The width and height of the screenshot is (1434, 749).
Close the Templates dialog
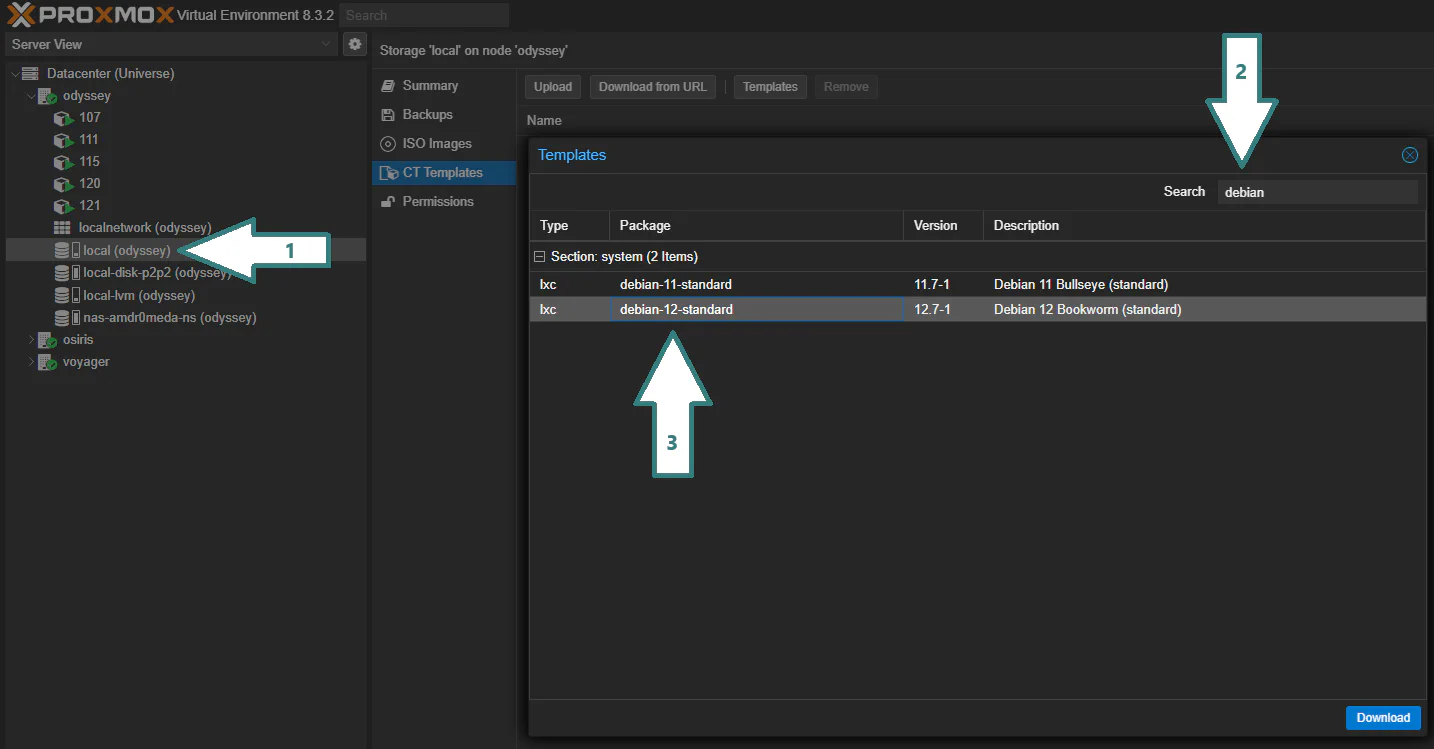(1410, 155)
